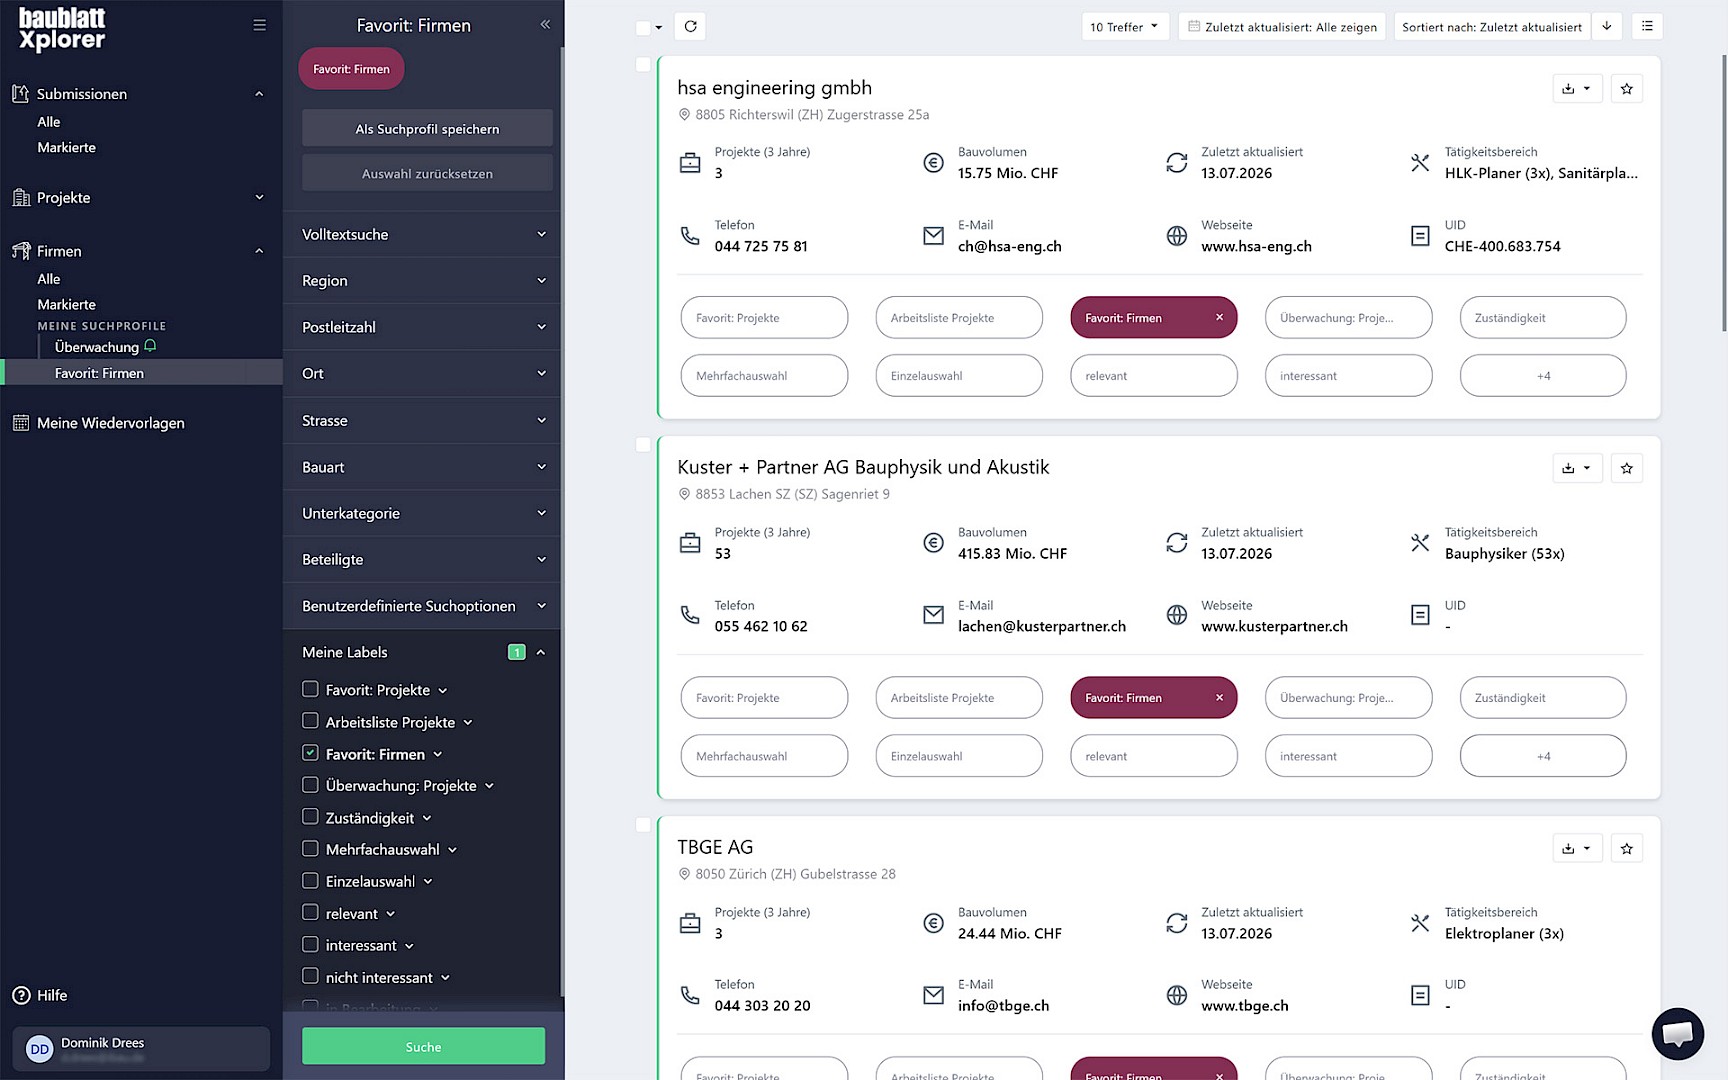Remove Favorit: Firmen label from hsa engineering

pyautogui.click(x=1219, y=318)
